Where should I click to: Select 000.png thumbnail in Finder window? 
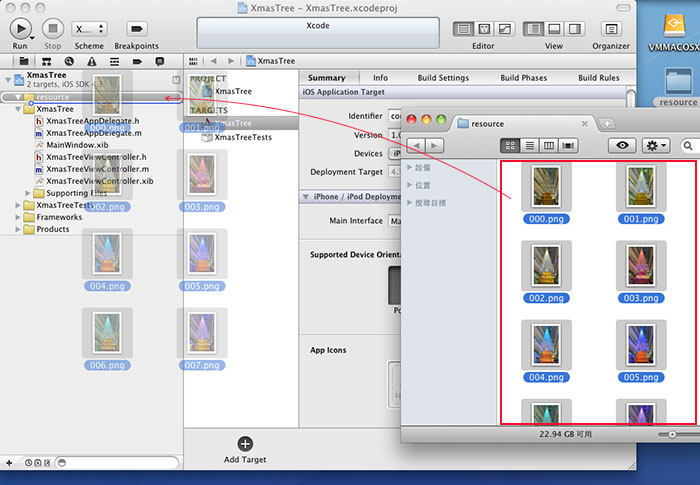click(546, 187)
